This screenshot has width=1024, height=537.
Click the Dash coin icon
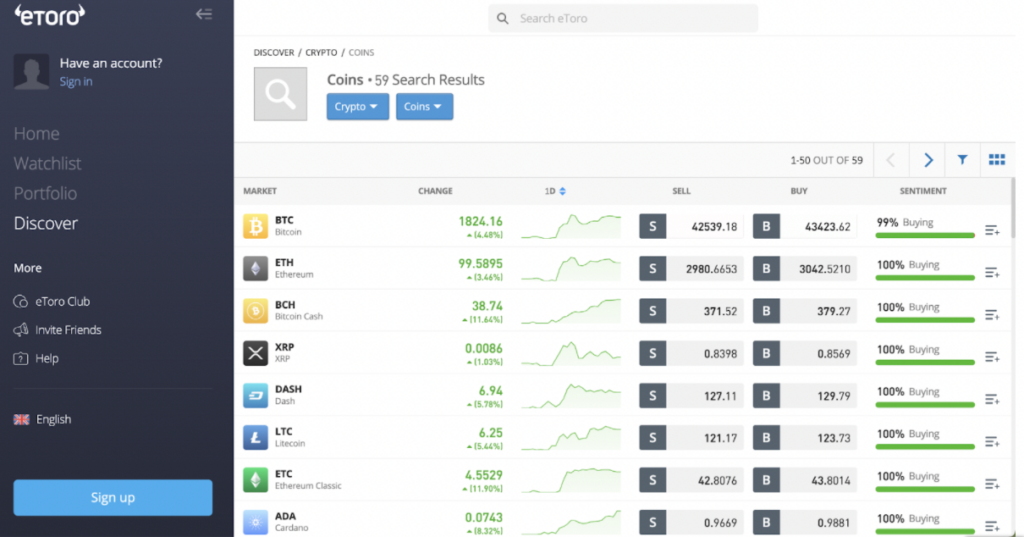click(x=255, y=395)
